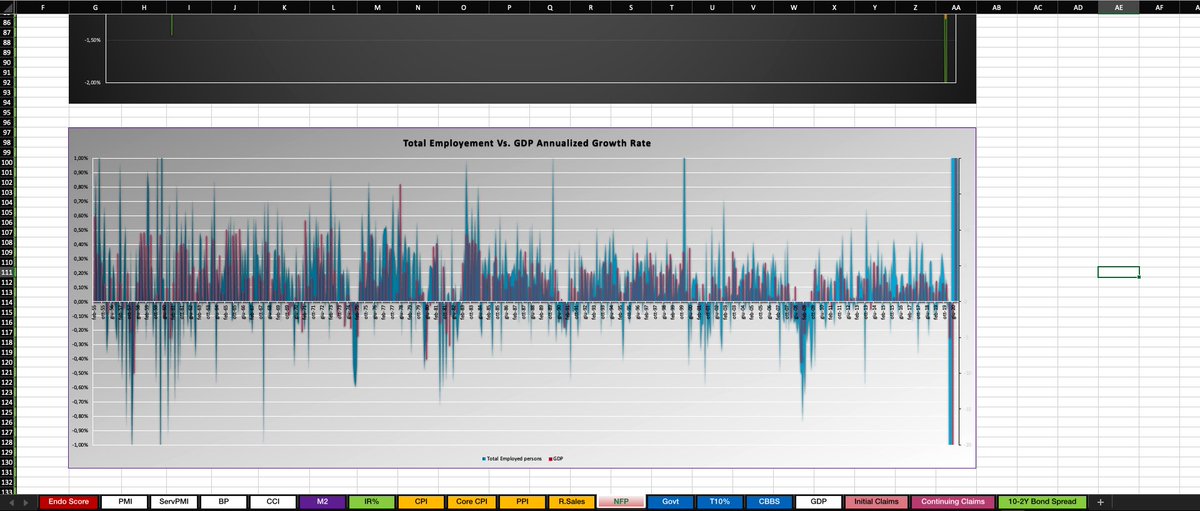Select column S header
The image size is (1200, 511).
(x=630, y=7)
